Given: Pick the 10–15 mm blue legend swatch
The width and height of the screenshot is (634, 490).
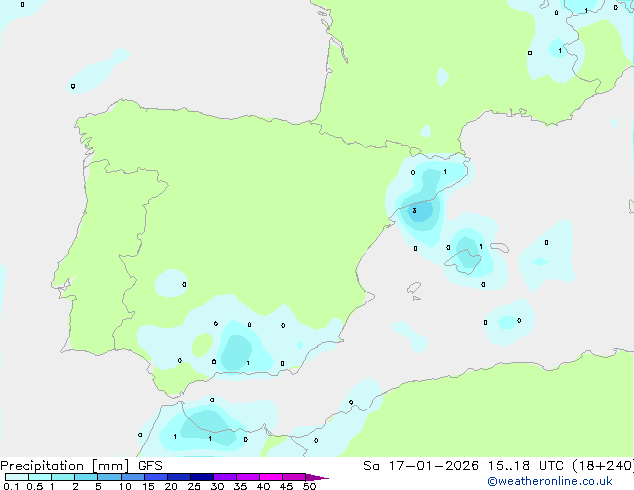Looking at the screenshot, I should 132,477.
